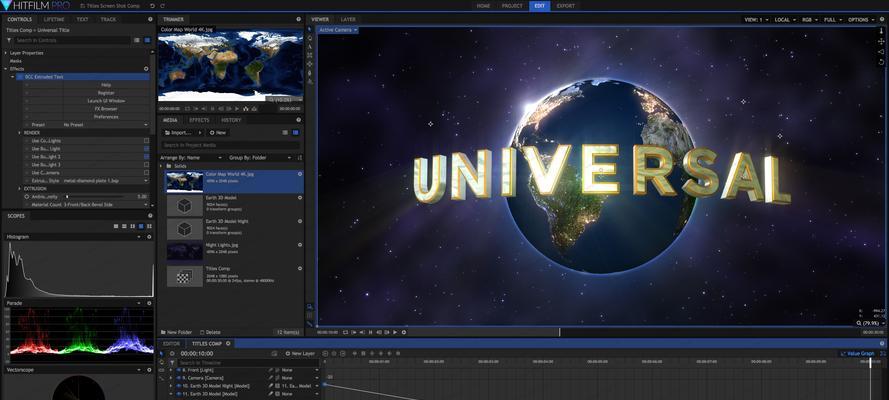889x400 pixels.
Task: Open the Controls panel options icon
Action: tap(150, 19)
